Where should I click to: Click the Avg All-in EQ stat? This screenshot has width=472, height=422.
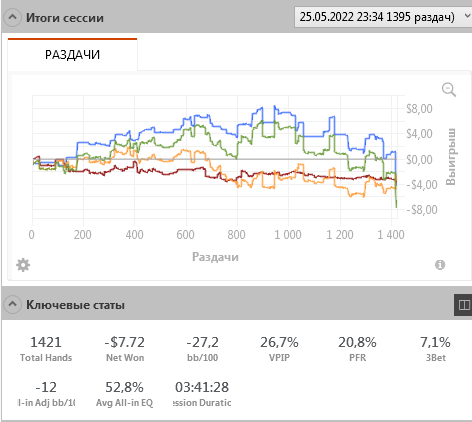pos(124,394)
